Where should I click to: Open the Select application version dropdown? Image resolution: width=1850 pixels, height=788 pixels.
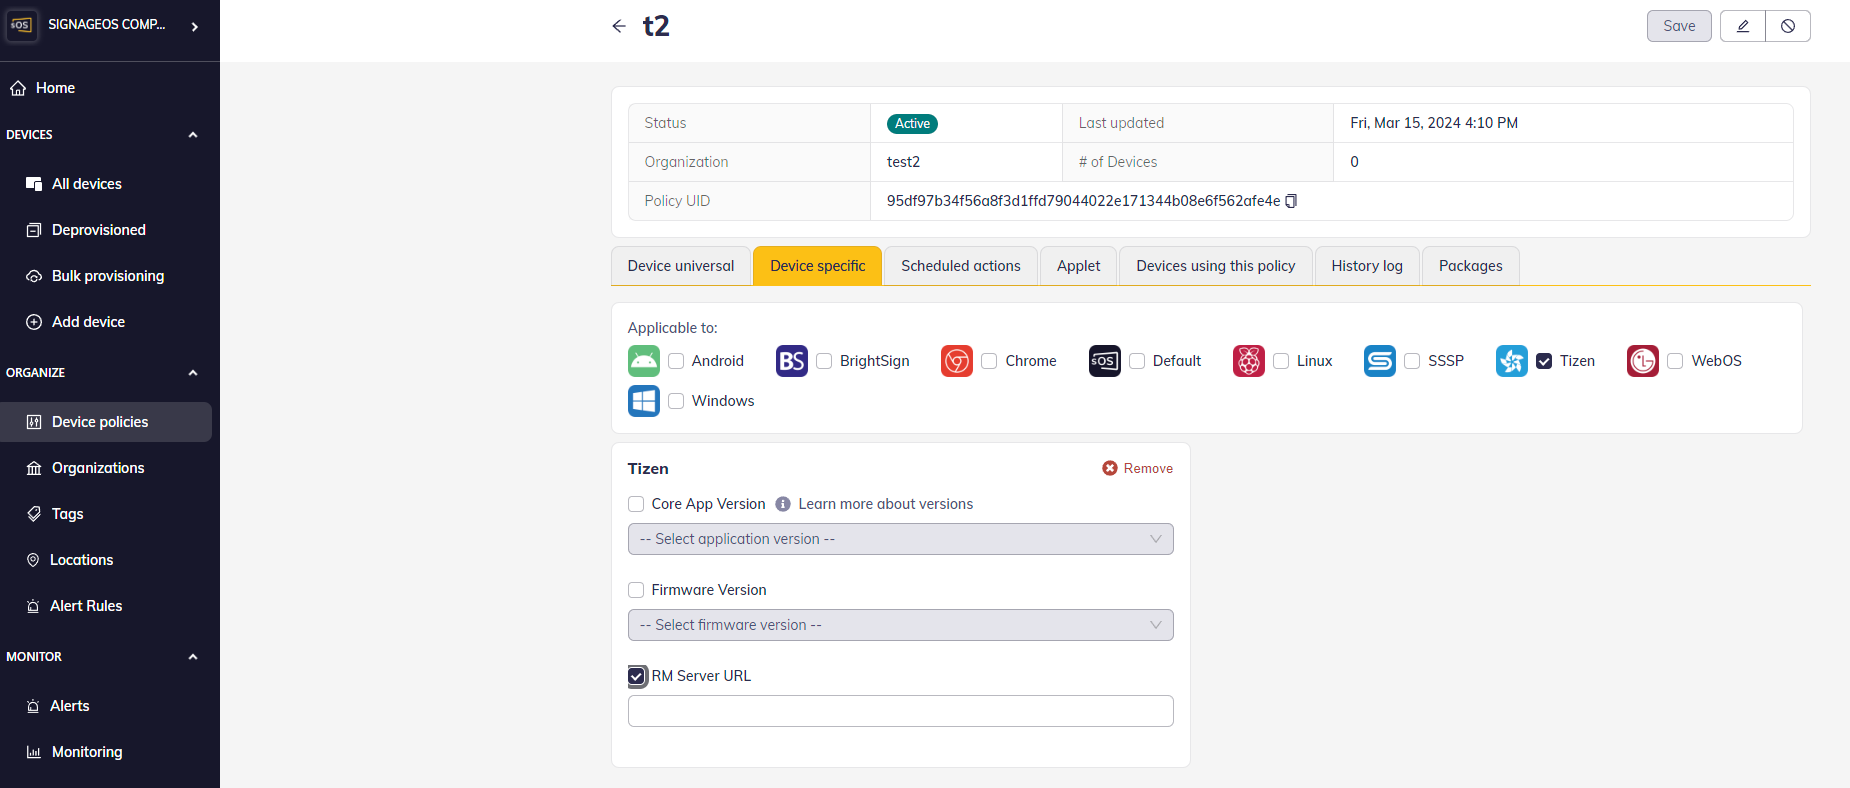[900, 539]
